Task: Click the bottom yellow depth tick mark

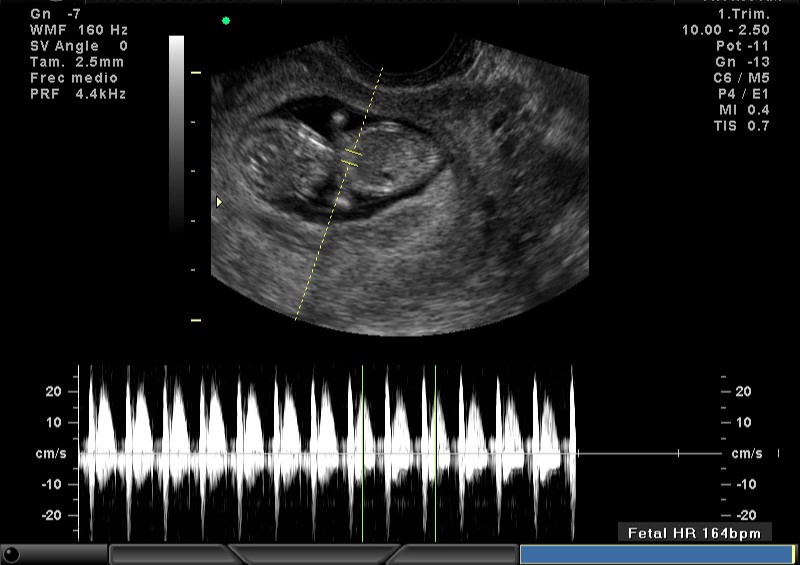Action: 196,320
